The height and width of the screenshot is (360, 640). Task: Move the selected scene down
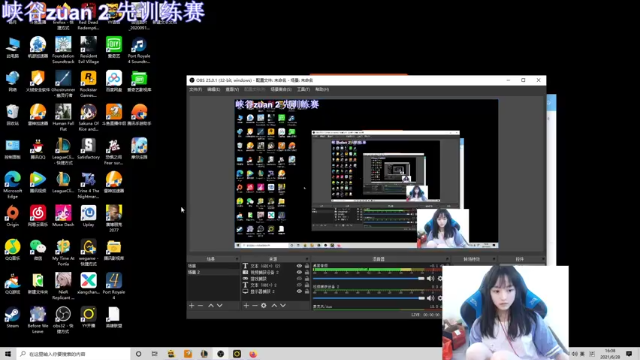tap(220, 305)
